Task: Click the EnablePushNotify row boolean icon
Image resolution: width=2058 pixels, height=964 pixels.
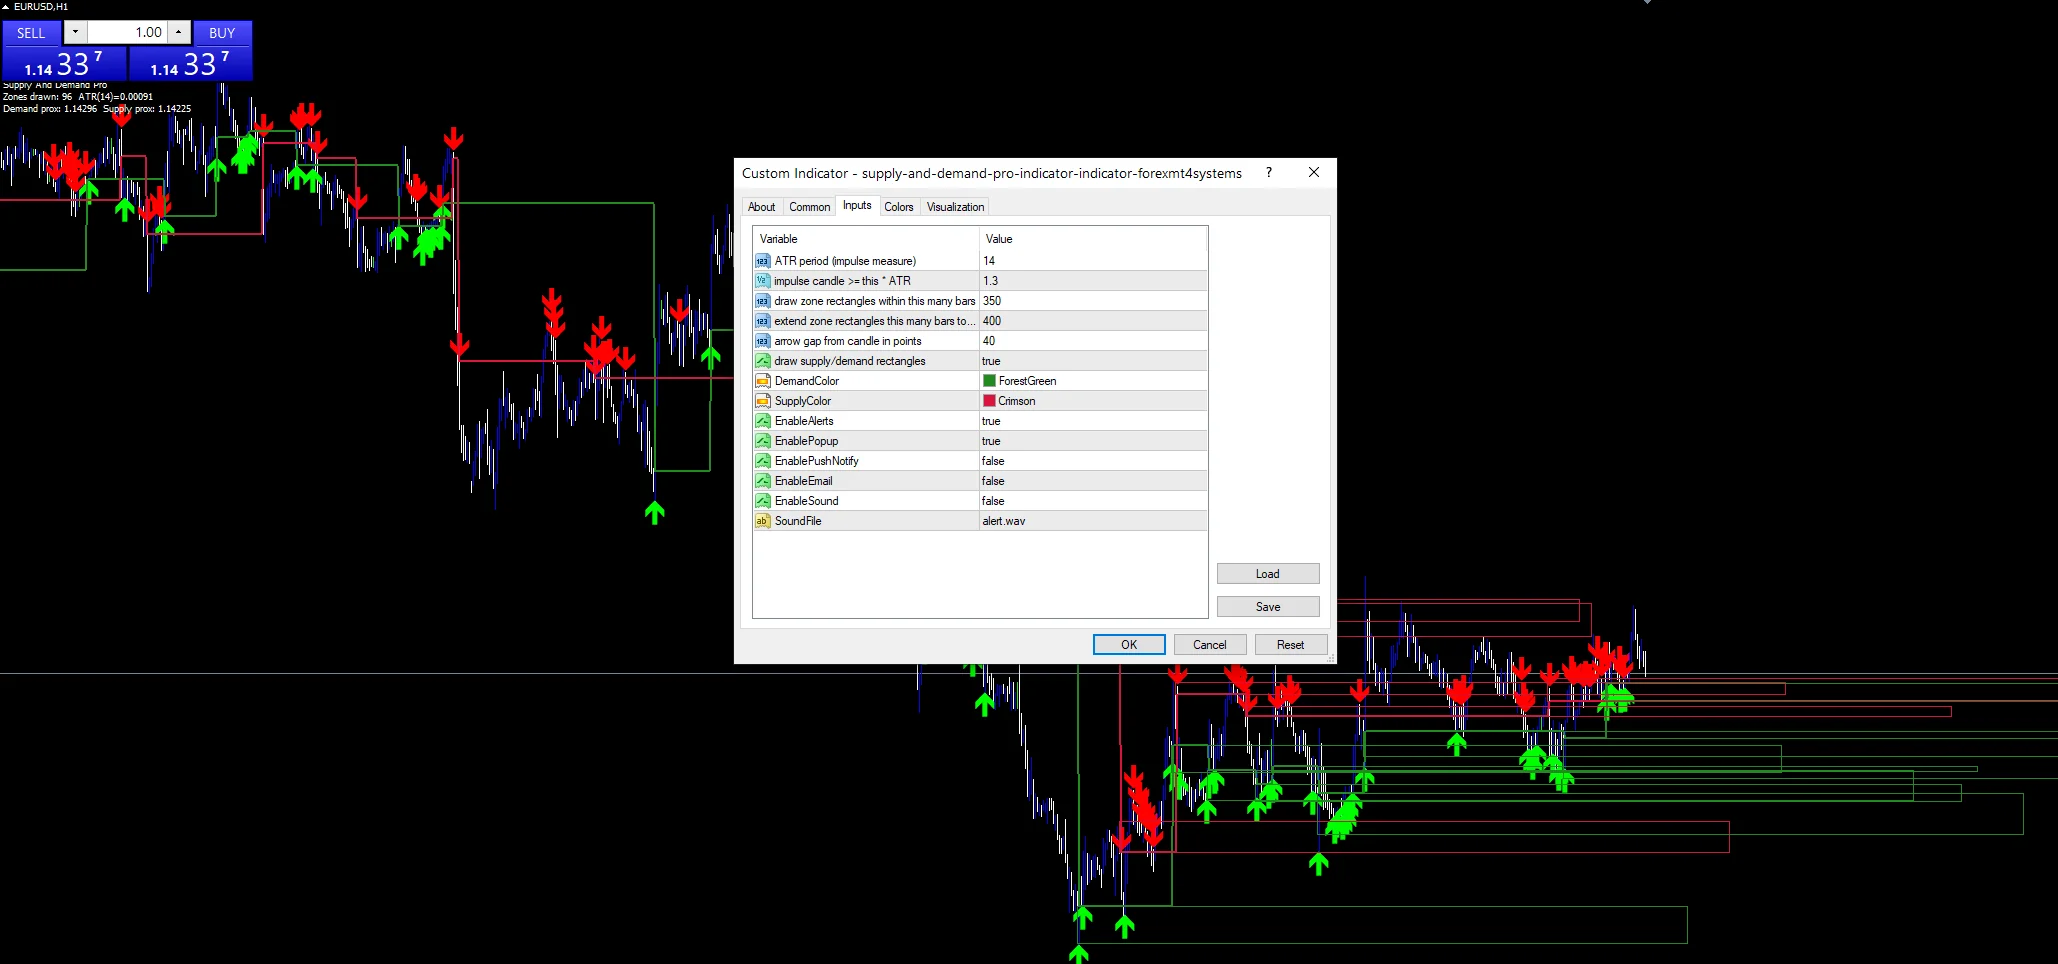Action: 762,461
